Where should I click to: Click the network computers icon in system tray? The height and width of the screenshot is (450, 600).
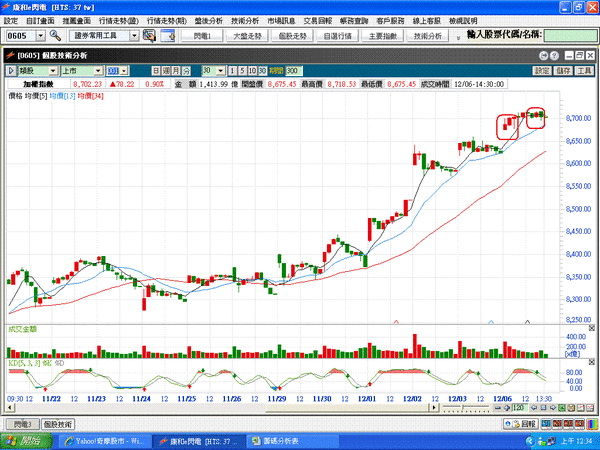[550, 441]
